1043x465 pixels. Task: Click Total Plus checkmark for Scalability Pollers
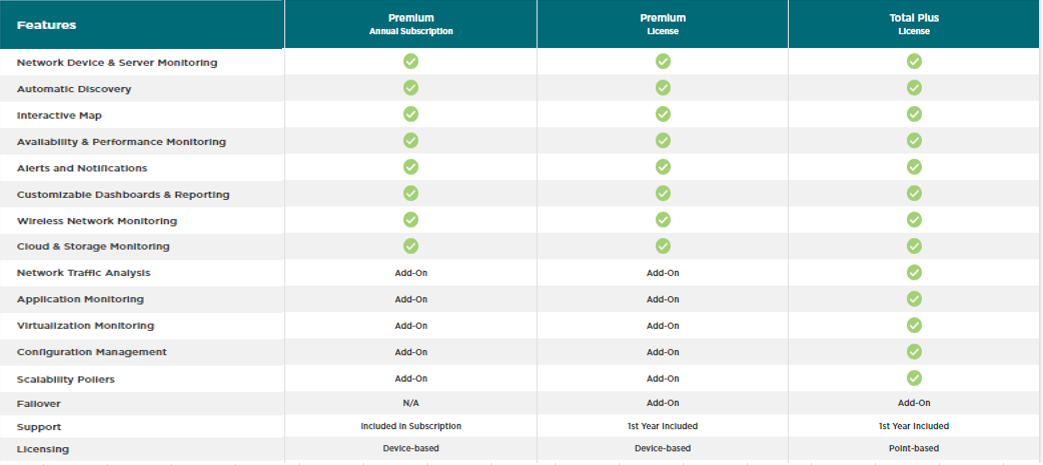click(914, 378)
